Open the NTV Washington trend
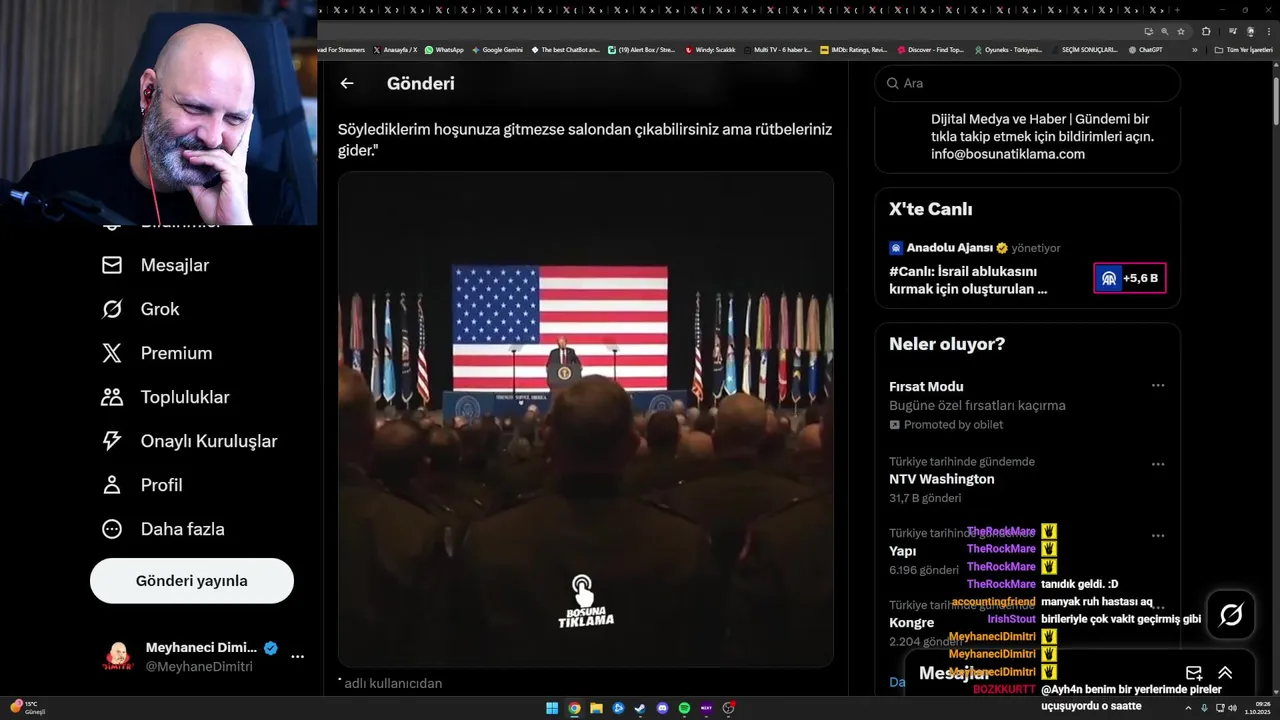1280x720 pixels. 942,479
